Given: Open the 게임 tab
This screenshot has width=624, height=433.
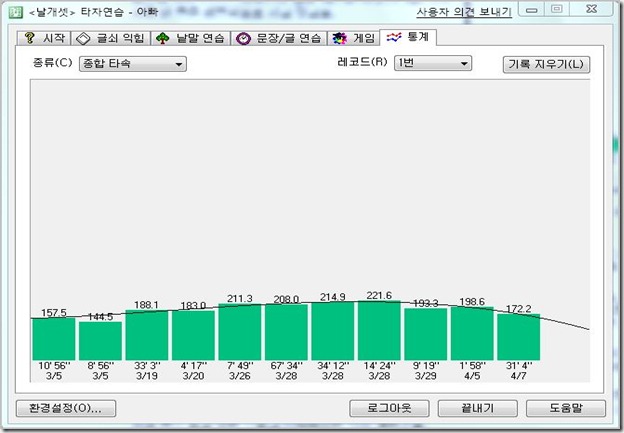Looking at the screenshot, I should 353,38.
